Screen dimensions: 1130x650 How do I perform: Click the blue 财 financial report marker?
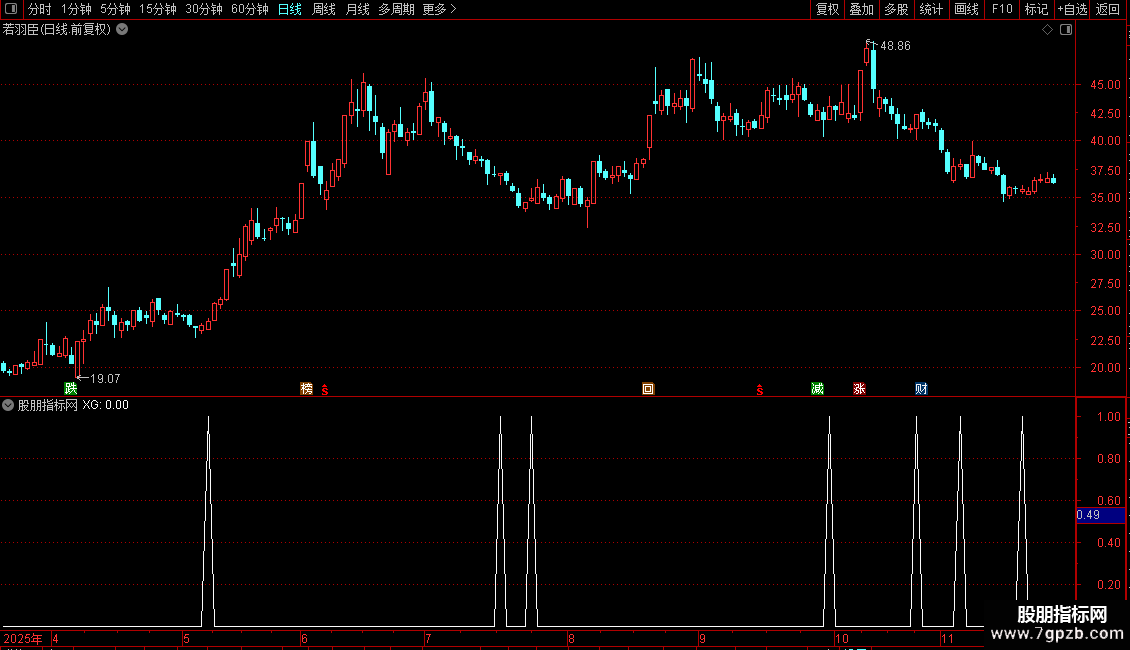921,389
